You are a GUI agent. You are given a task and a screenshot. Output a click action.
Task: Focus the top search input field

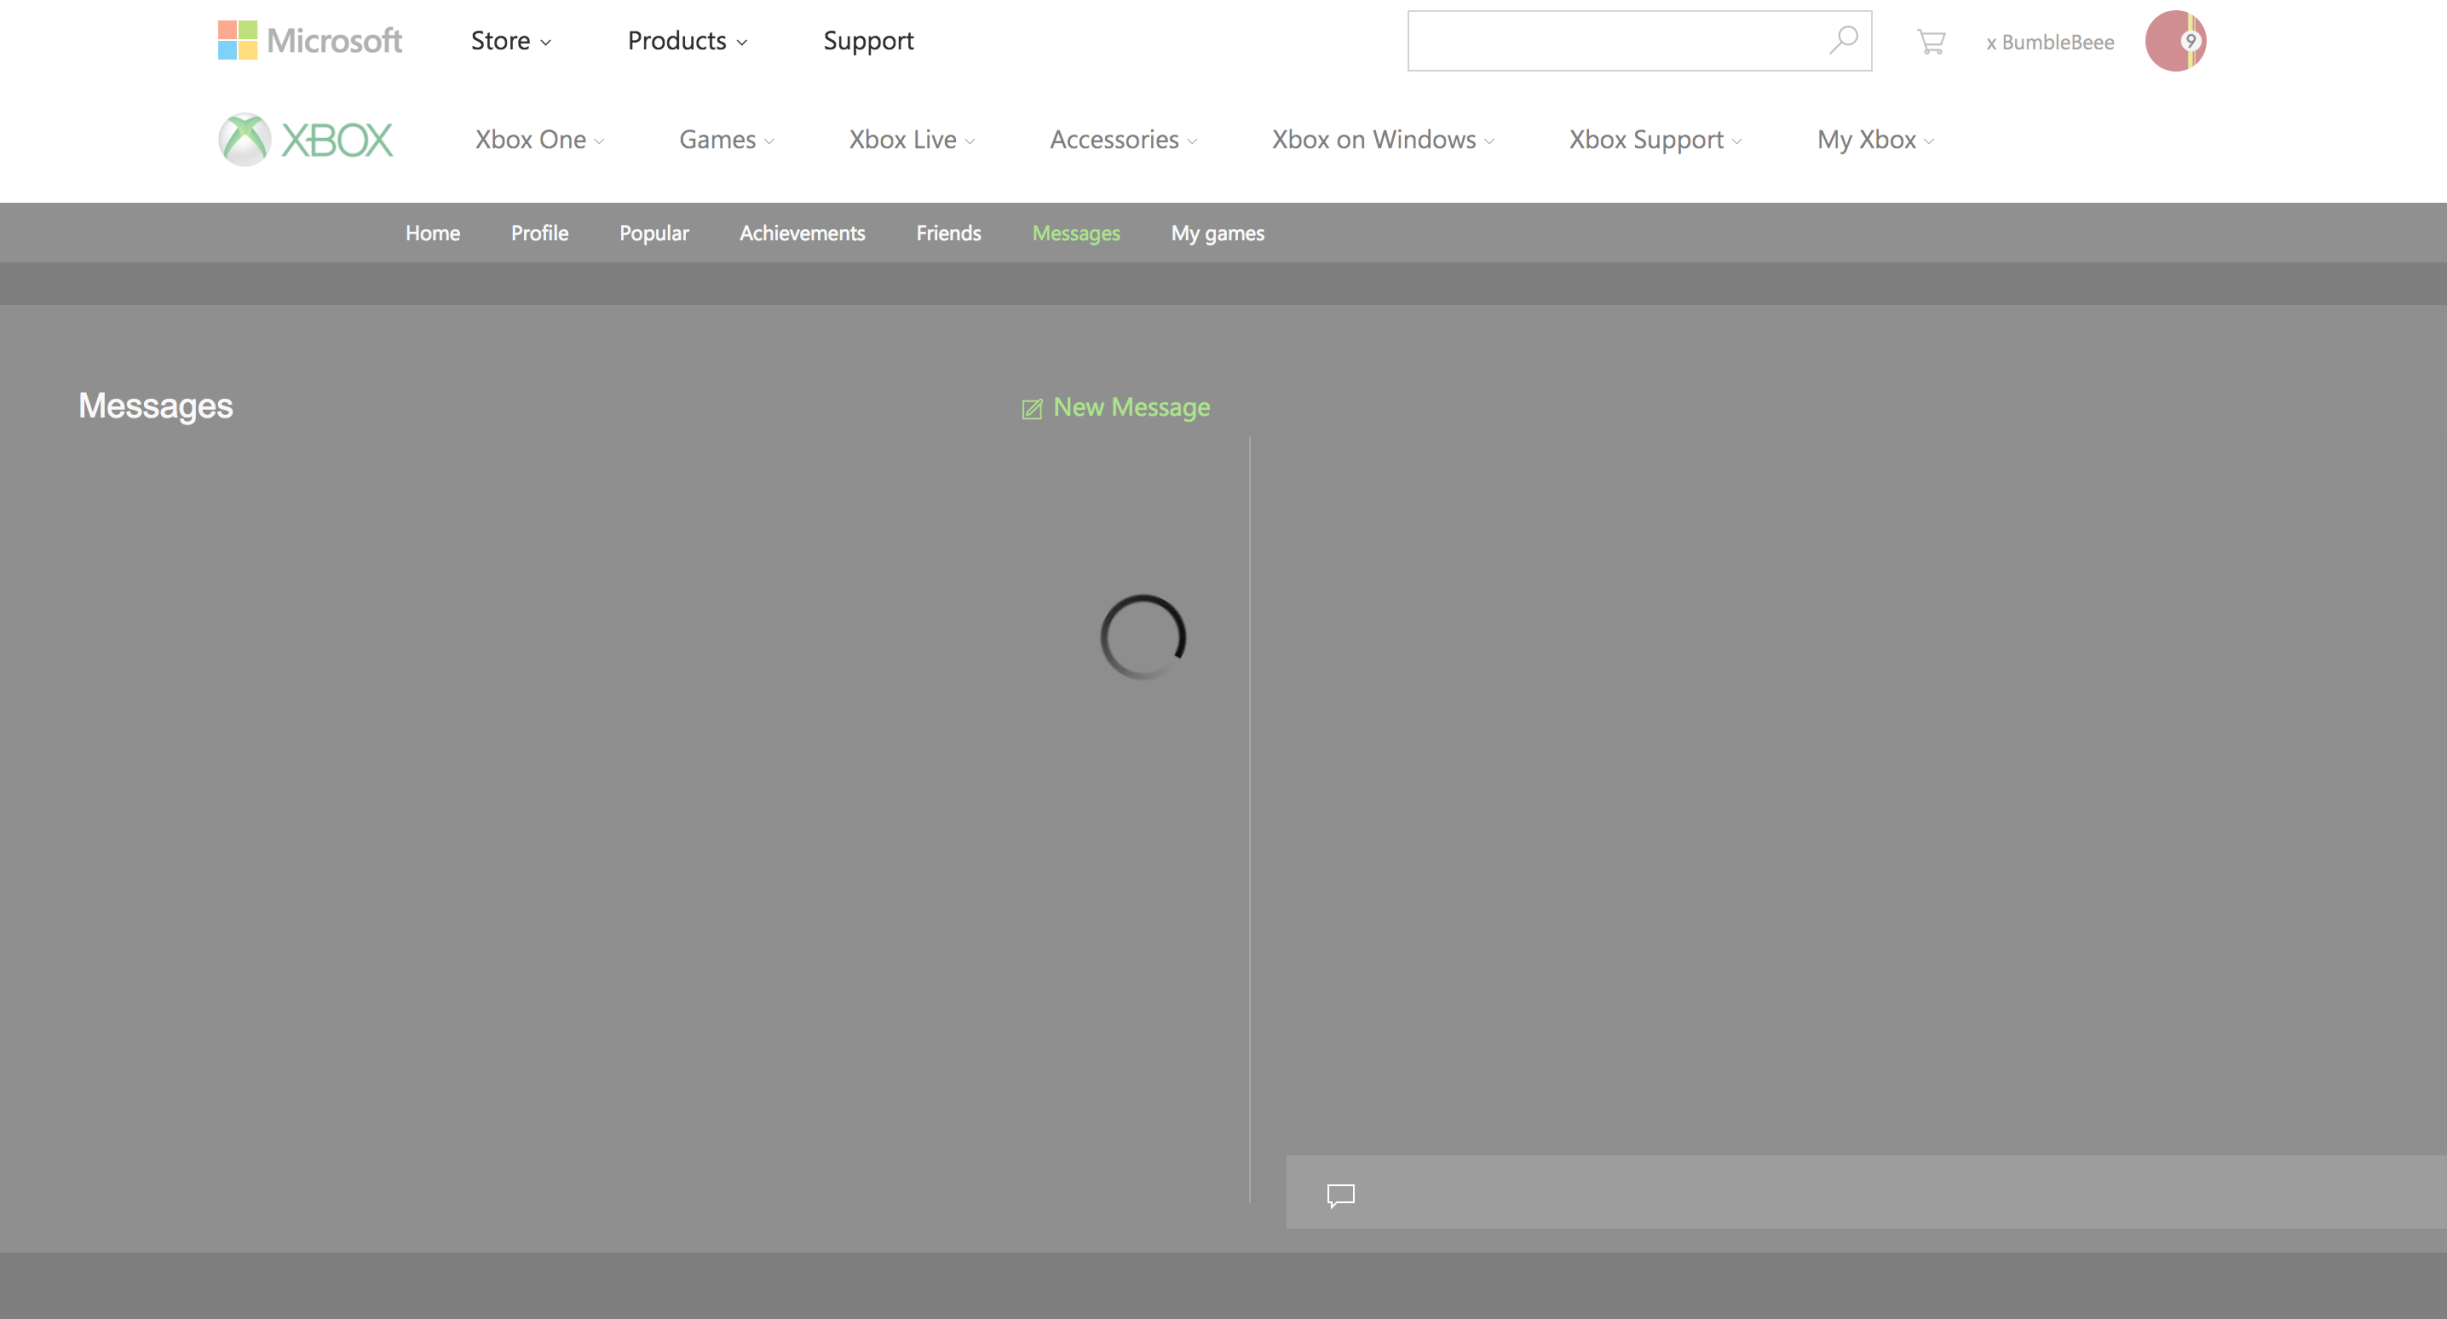(1639, 41)
